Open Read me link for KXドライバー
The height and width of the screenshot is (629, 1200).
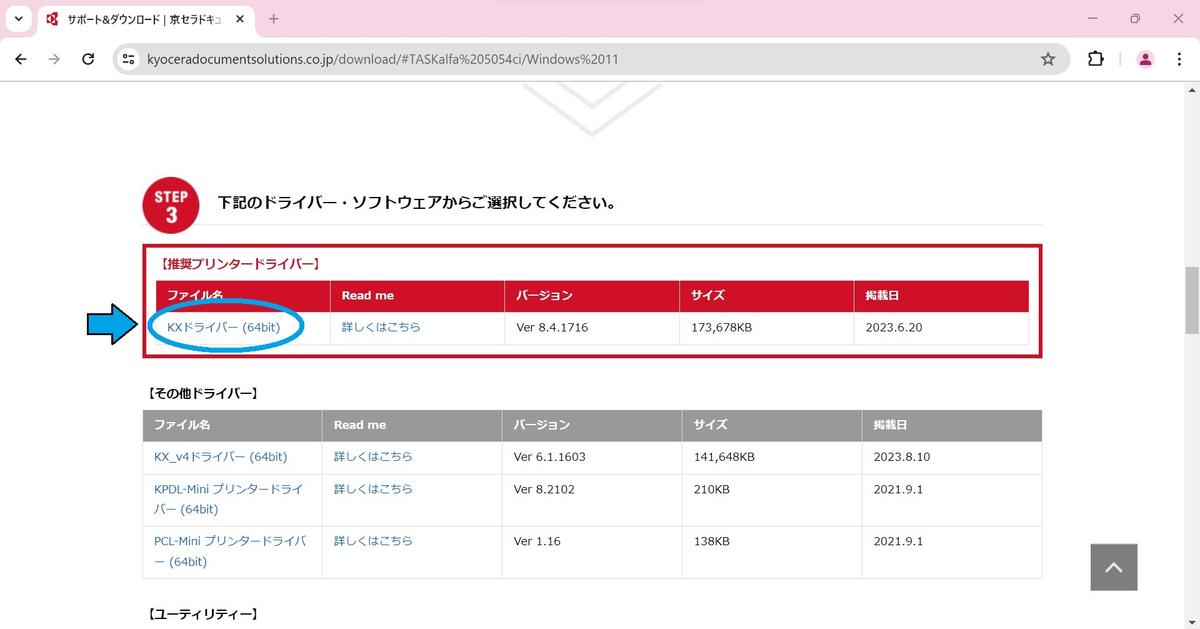coord(380,327)
